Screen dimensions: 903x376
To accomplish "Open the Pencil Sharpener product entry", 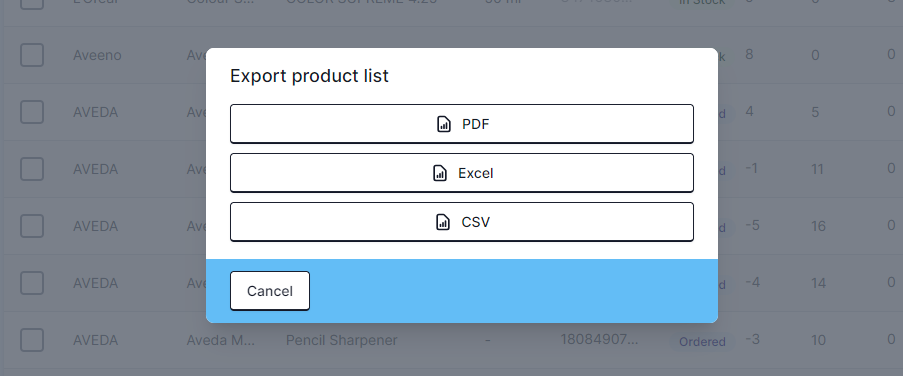I will [342, 340].
